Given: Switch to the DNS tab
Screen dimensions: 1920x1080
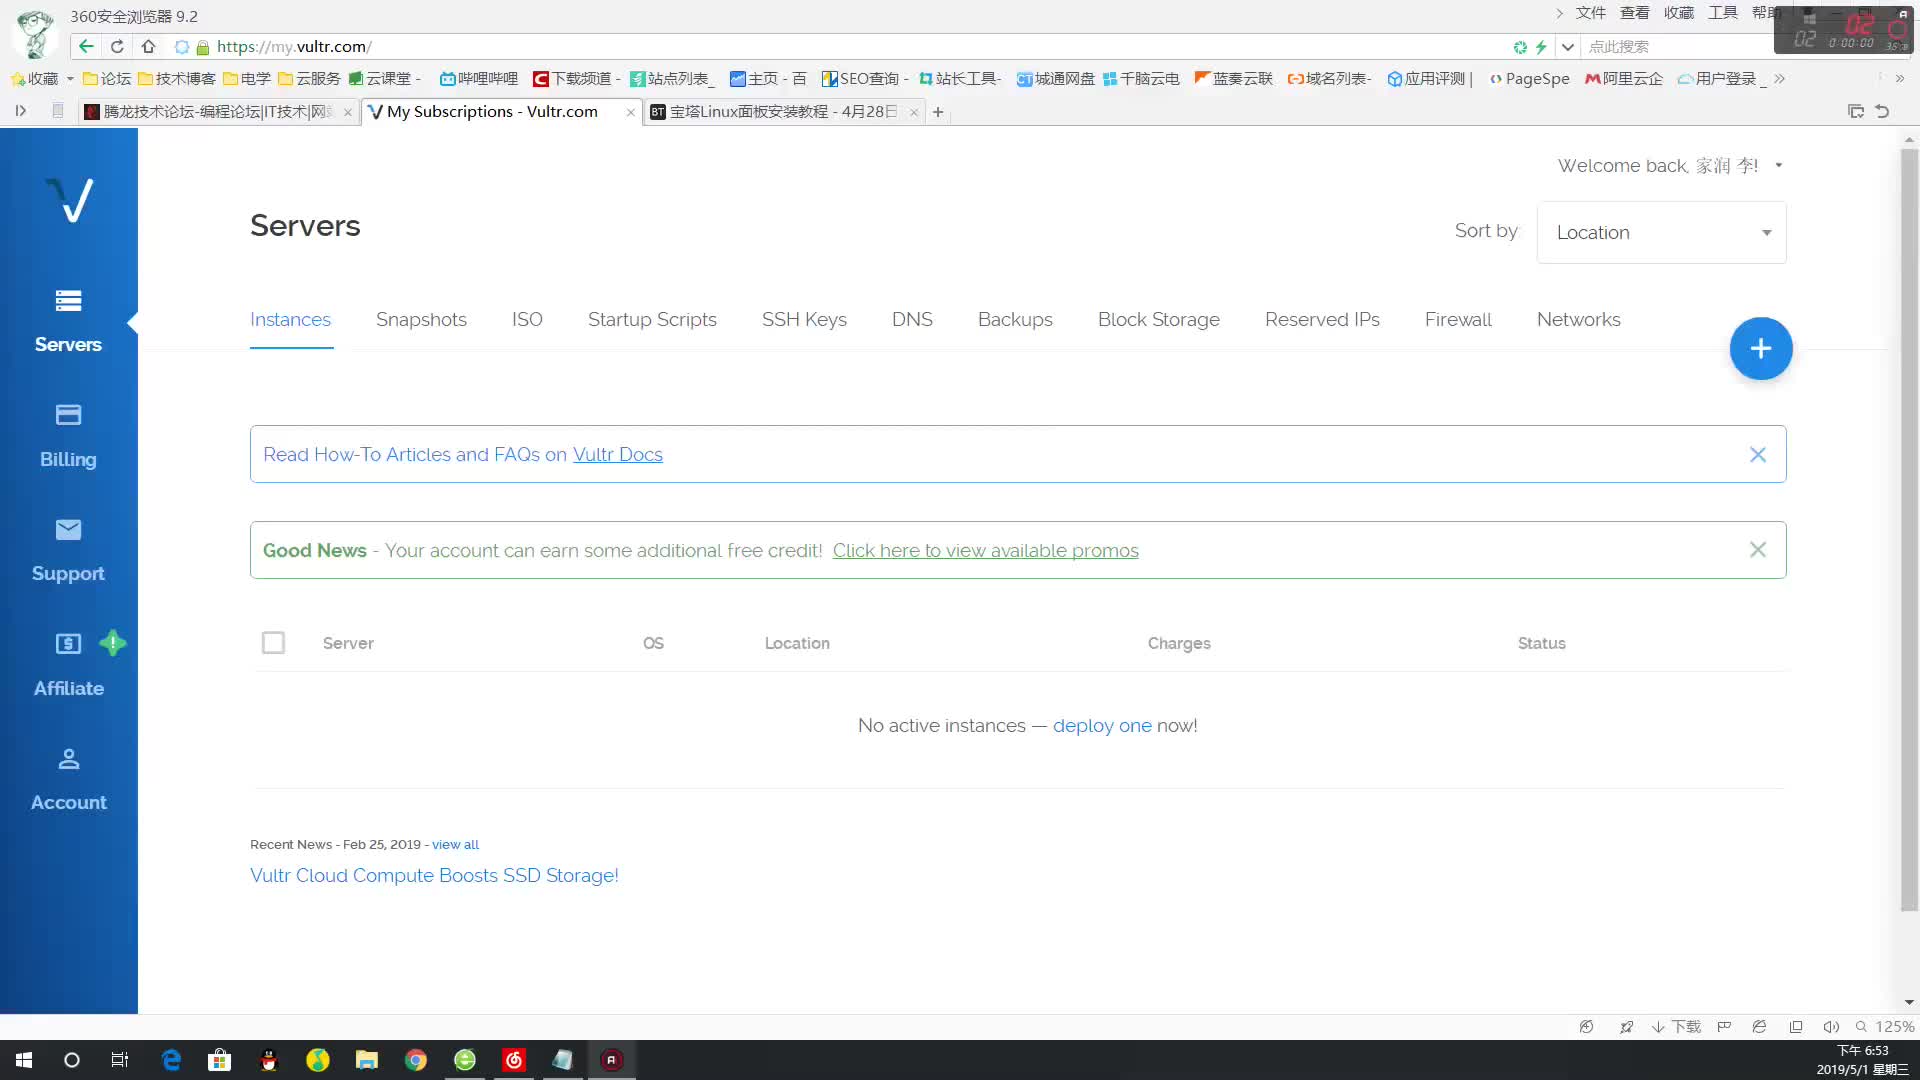Looking at the screenshot, I should (x=912, y=320).
